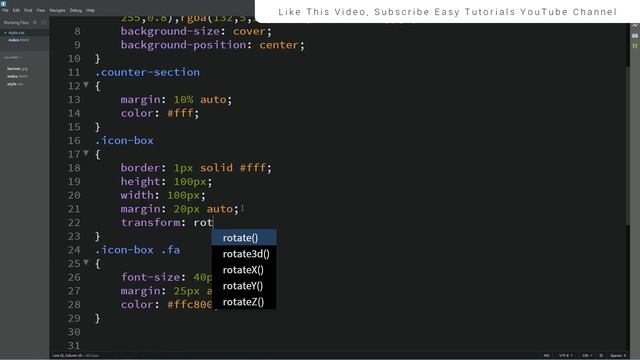The height and width of the screenshot is (360, 640).
Task: Click the #fff color value on line 14
Action: [x=180, y=113]
